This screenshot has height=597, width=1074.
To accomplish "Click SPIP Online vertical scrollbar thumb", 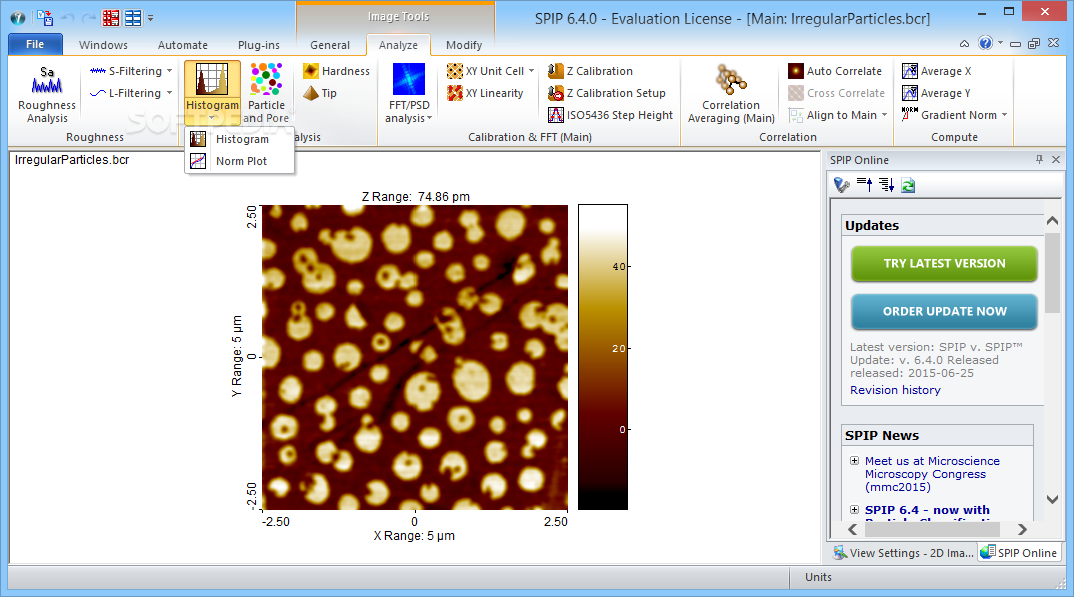I will [x=1052, y=272].
